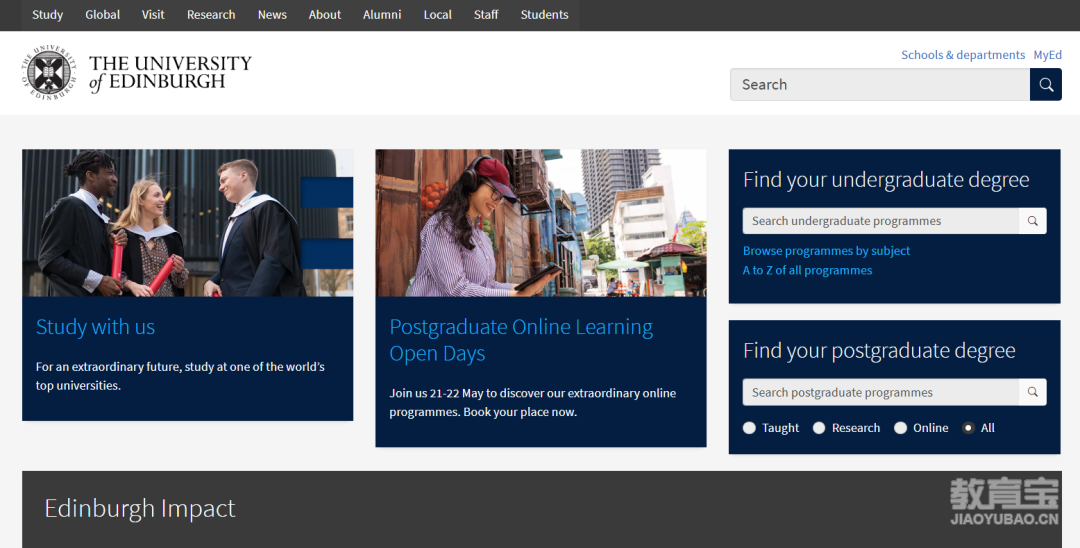
Task: Select the Research radio button
Action: 819,428
